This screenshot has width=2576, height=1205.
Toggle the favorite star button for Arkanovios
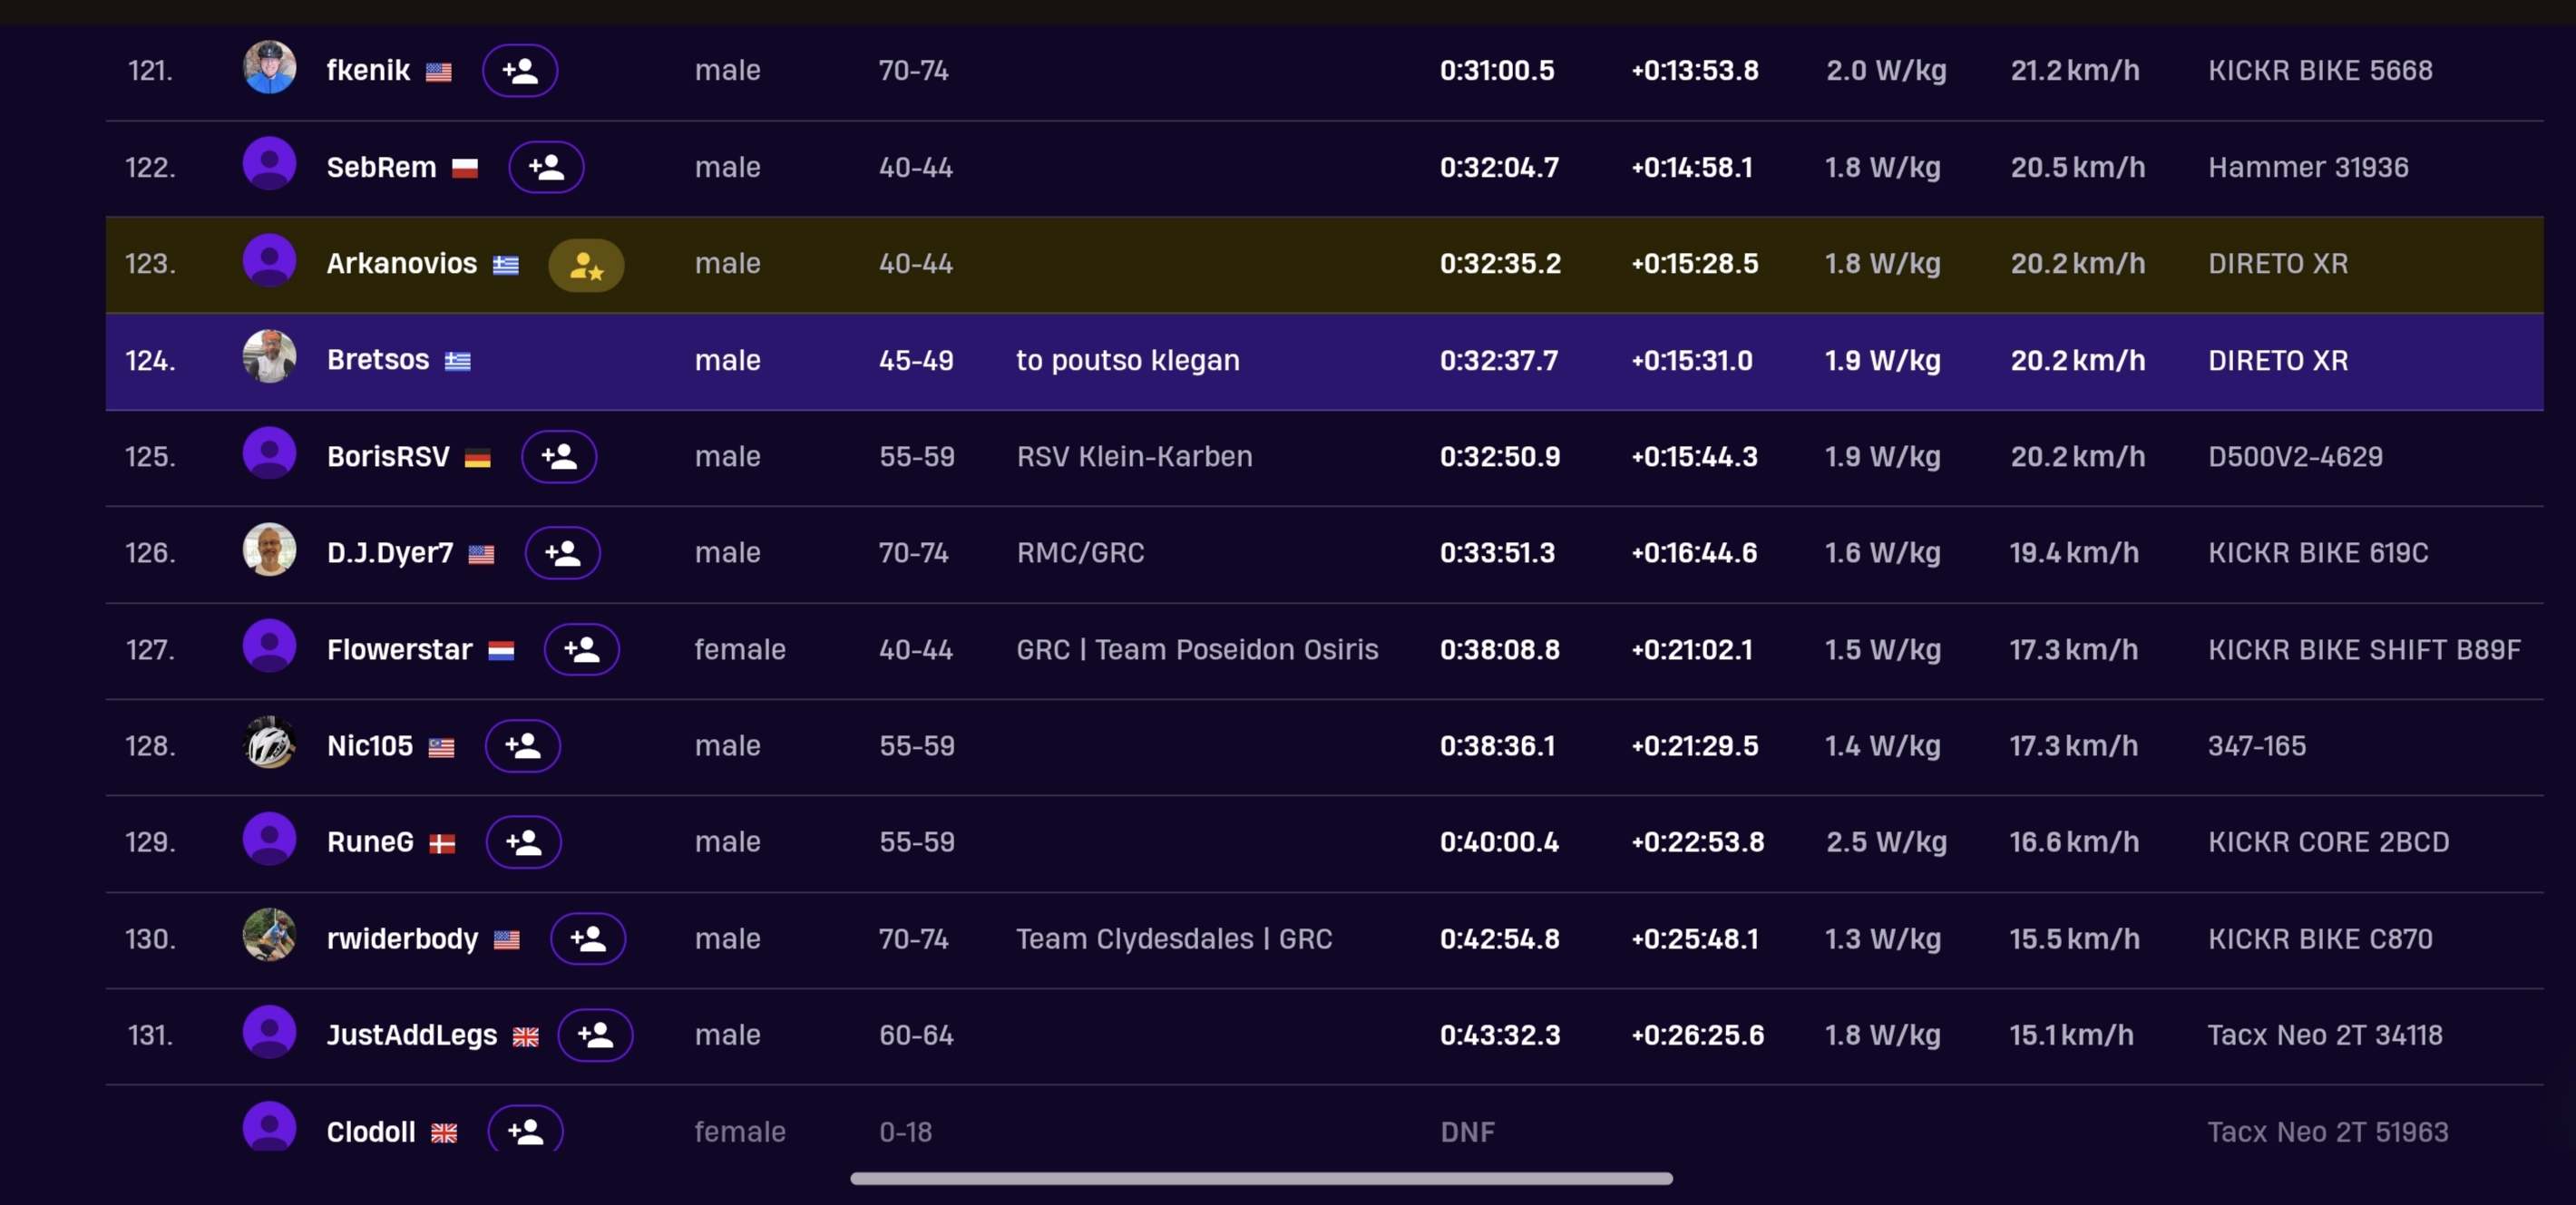coord(586,265)
